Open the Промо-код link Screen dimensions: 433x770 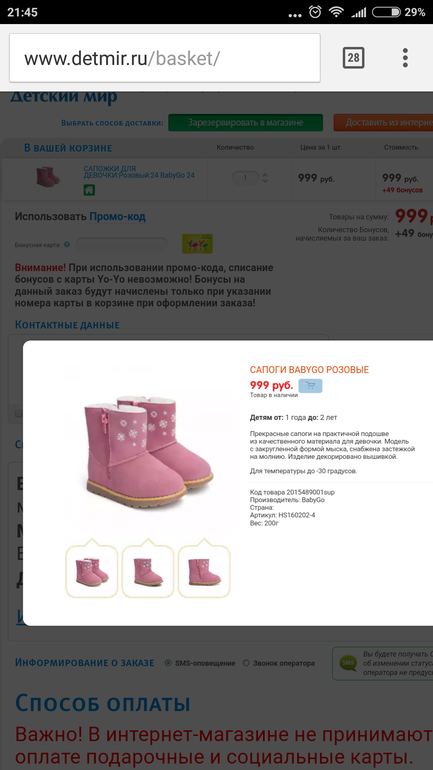point(117,217)
